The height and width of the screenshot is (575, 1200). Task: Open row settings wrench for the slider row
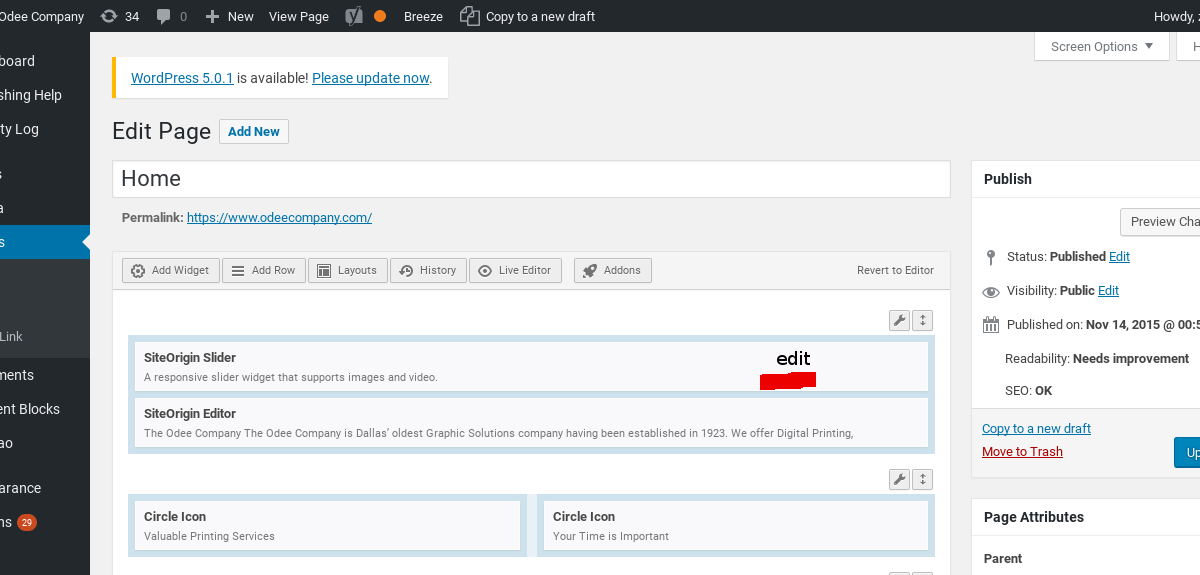pos(899,320)
